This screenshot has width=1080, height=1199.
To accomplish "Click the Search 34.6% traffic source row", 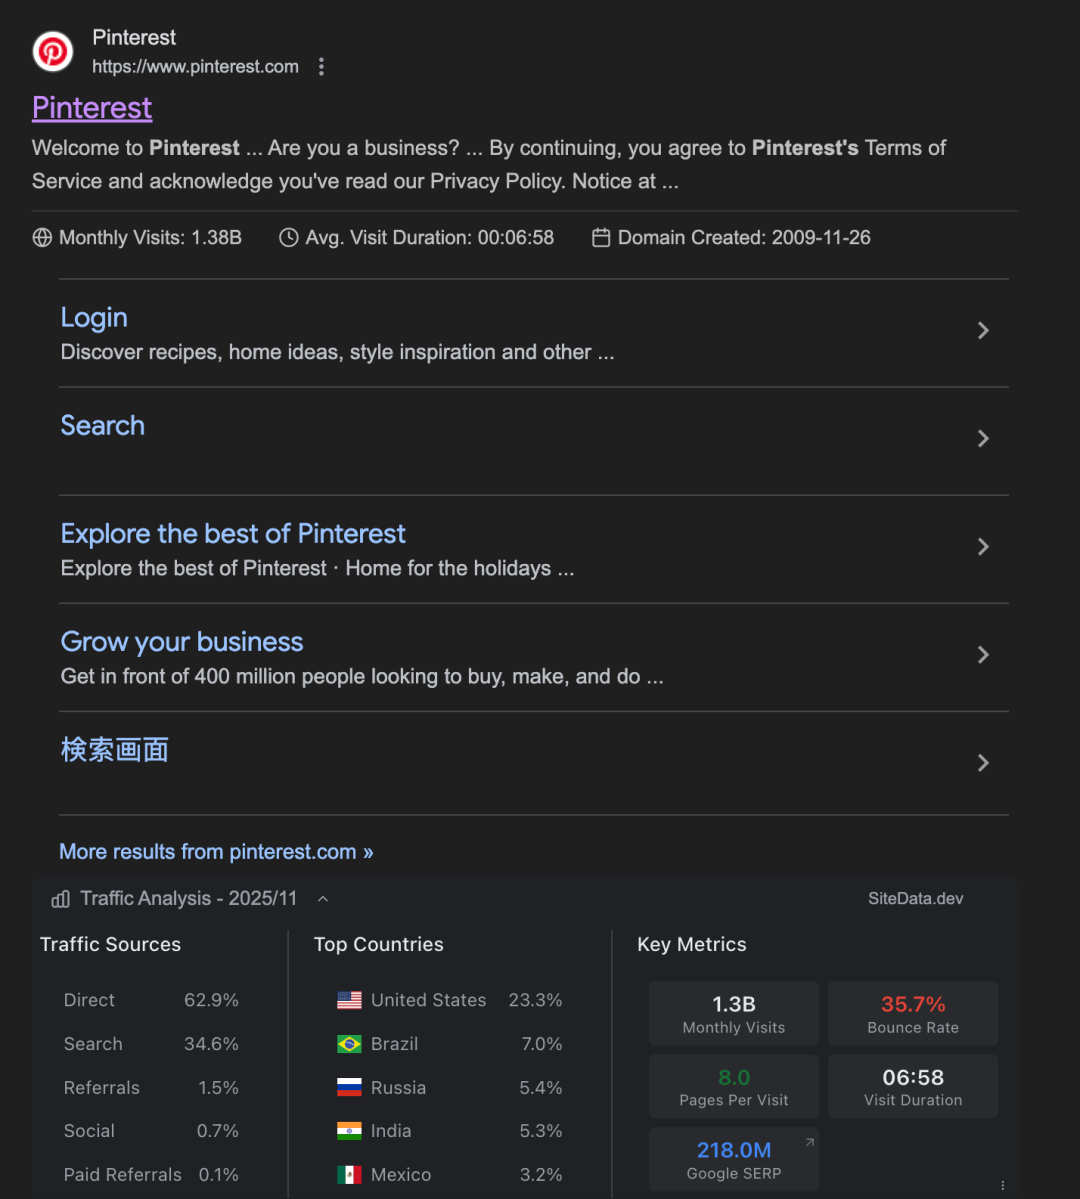I will click(x=151, y=1044).
